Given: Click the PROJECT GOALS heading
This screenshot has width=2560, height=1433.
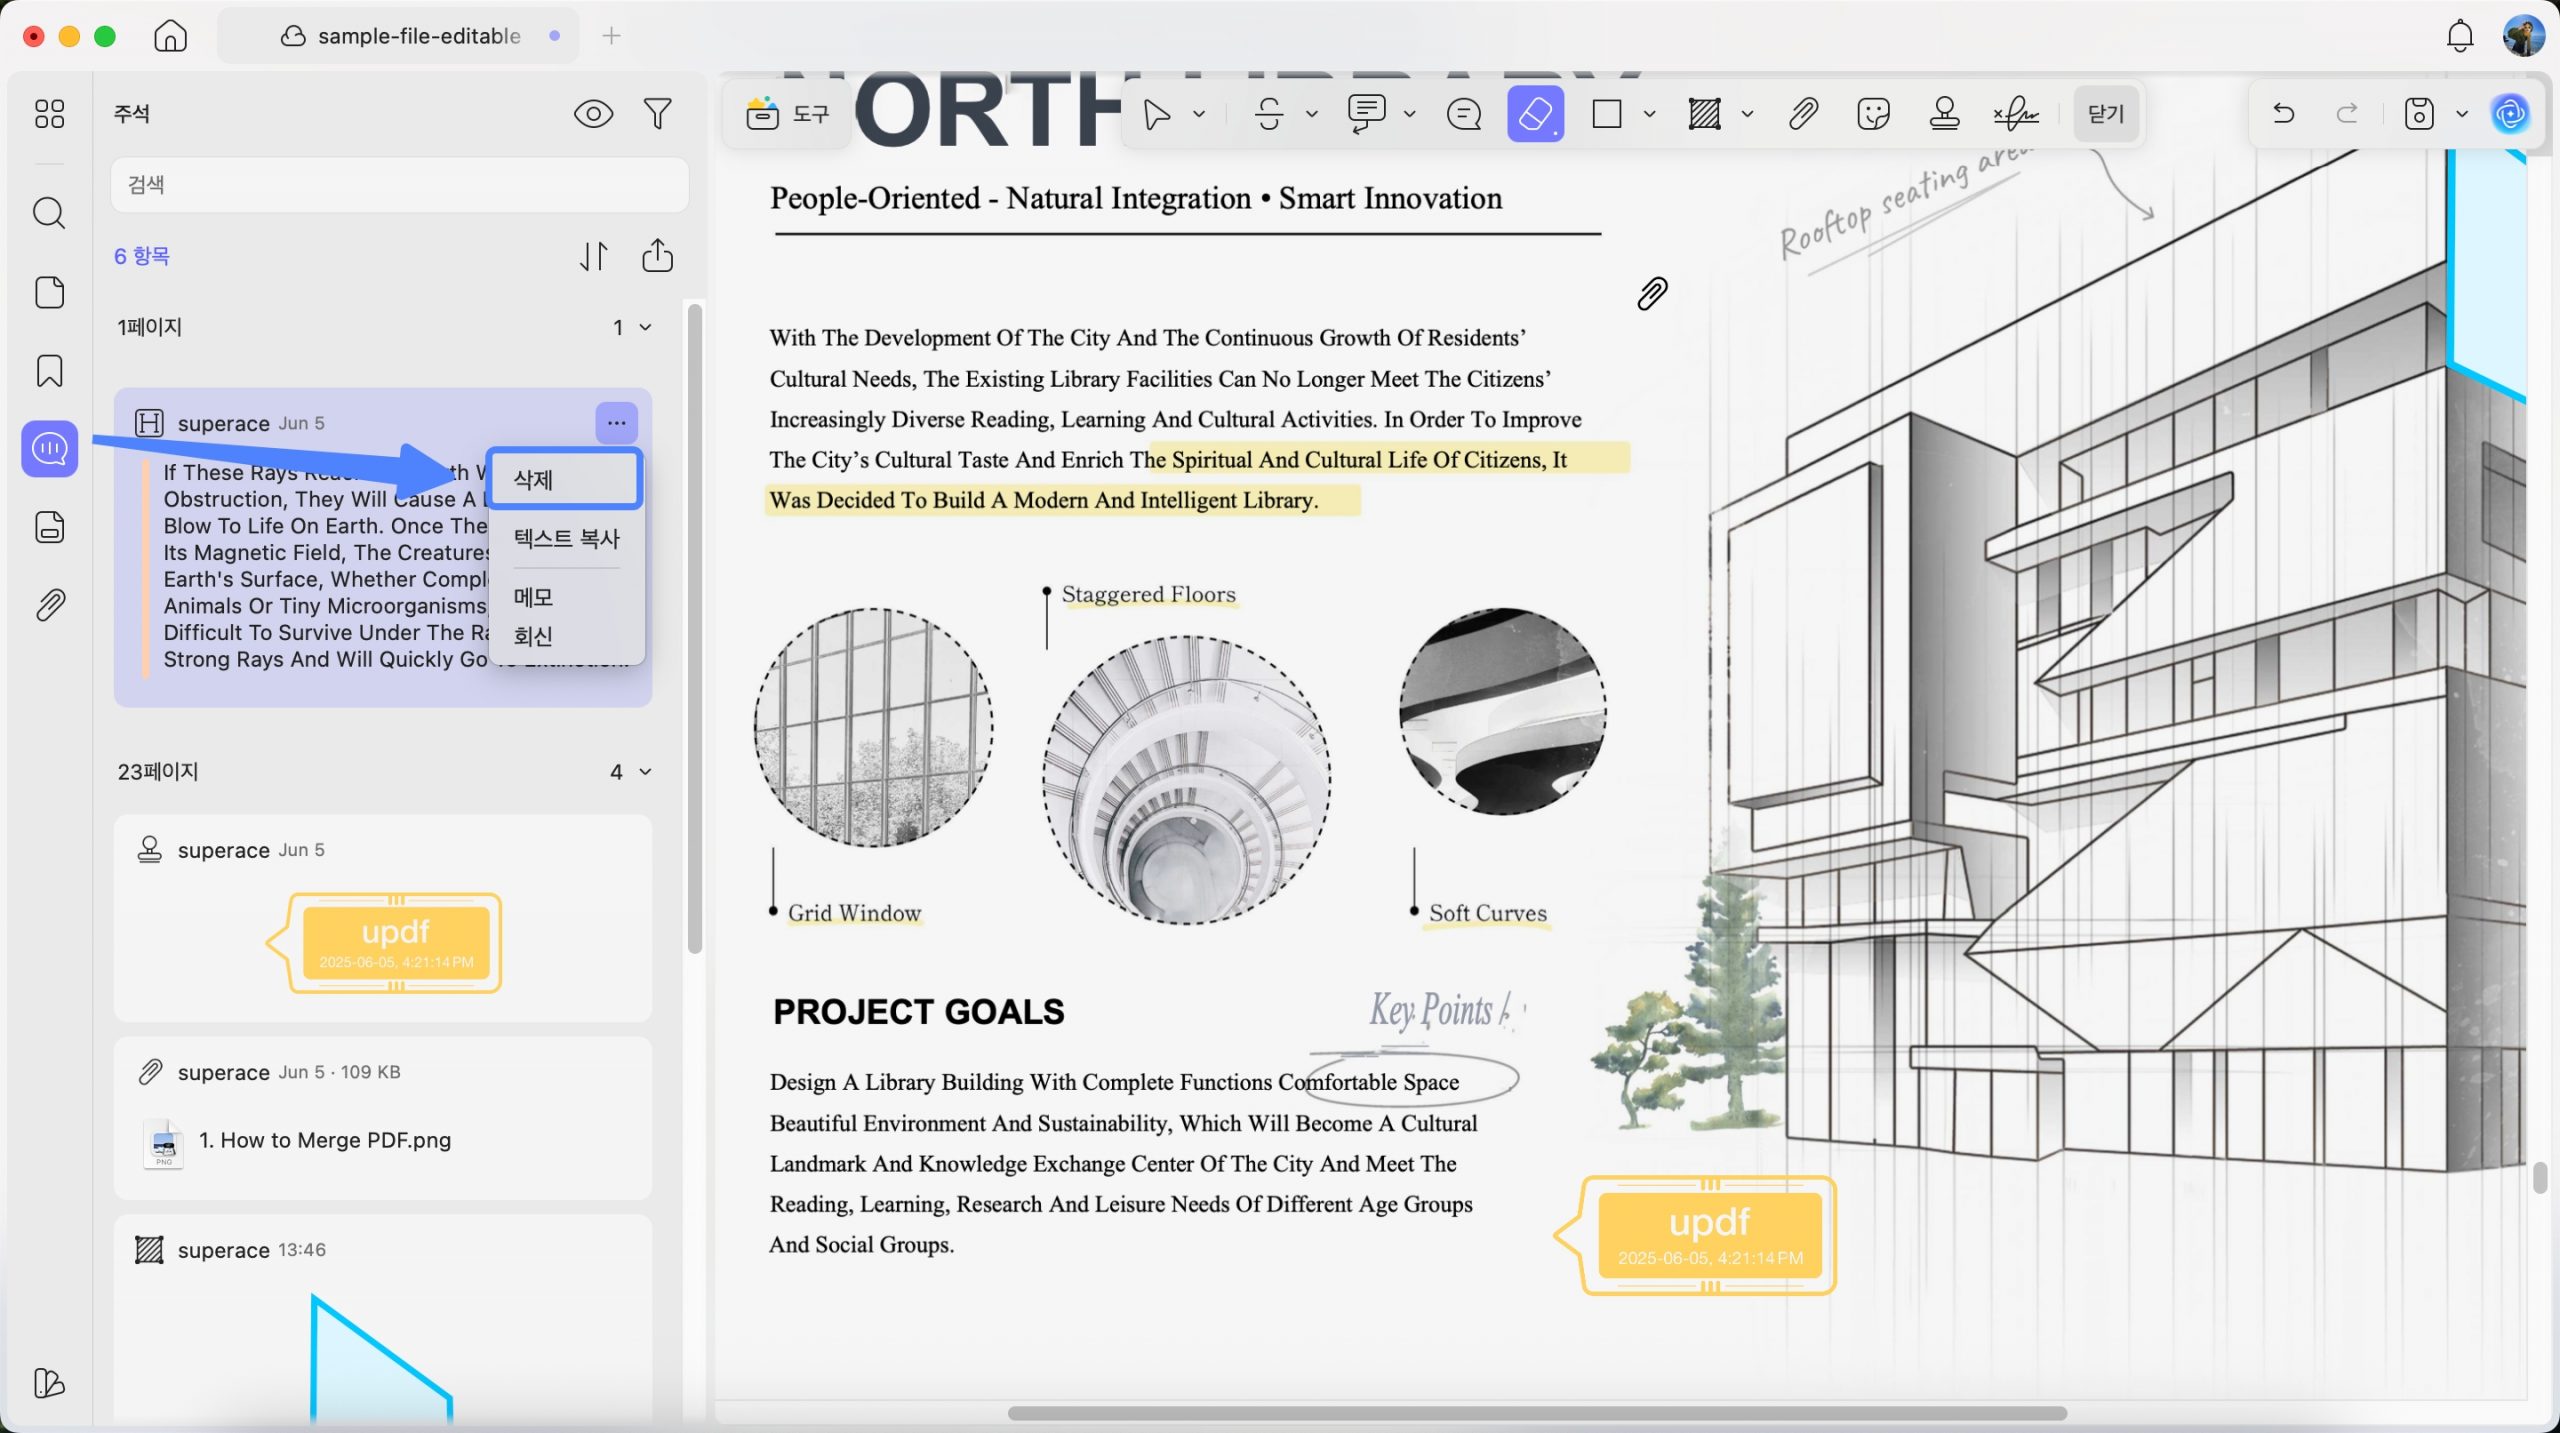Looking at the screenshot, I should pos(918,1011).
